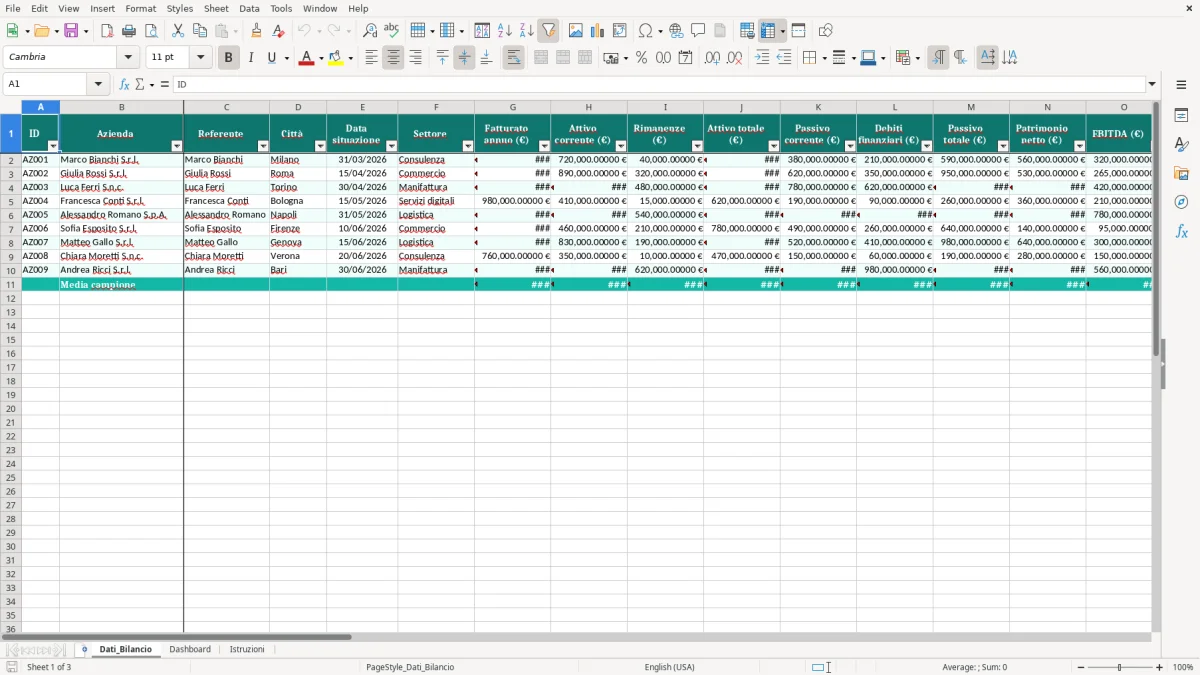Open the Città column filter dropdown
This screenshot has width=1200, height=675.
click(320, 146)
